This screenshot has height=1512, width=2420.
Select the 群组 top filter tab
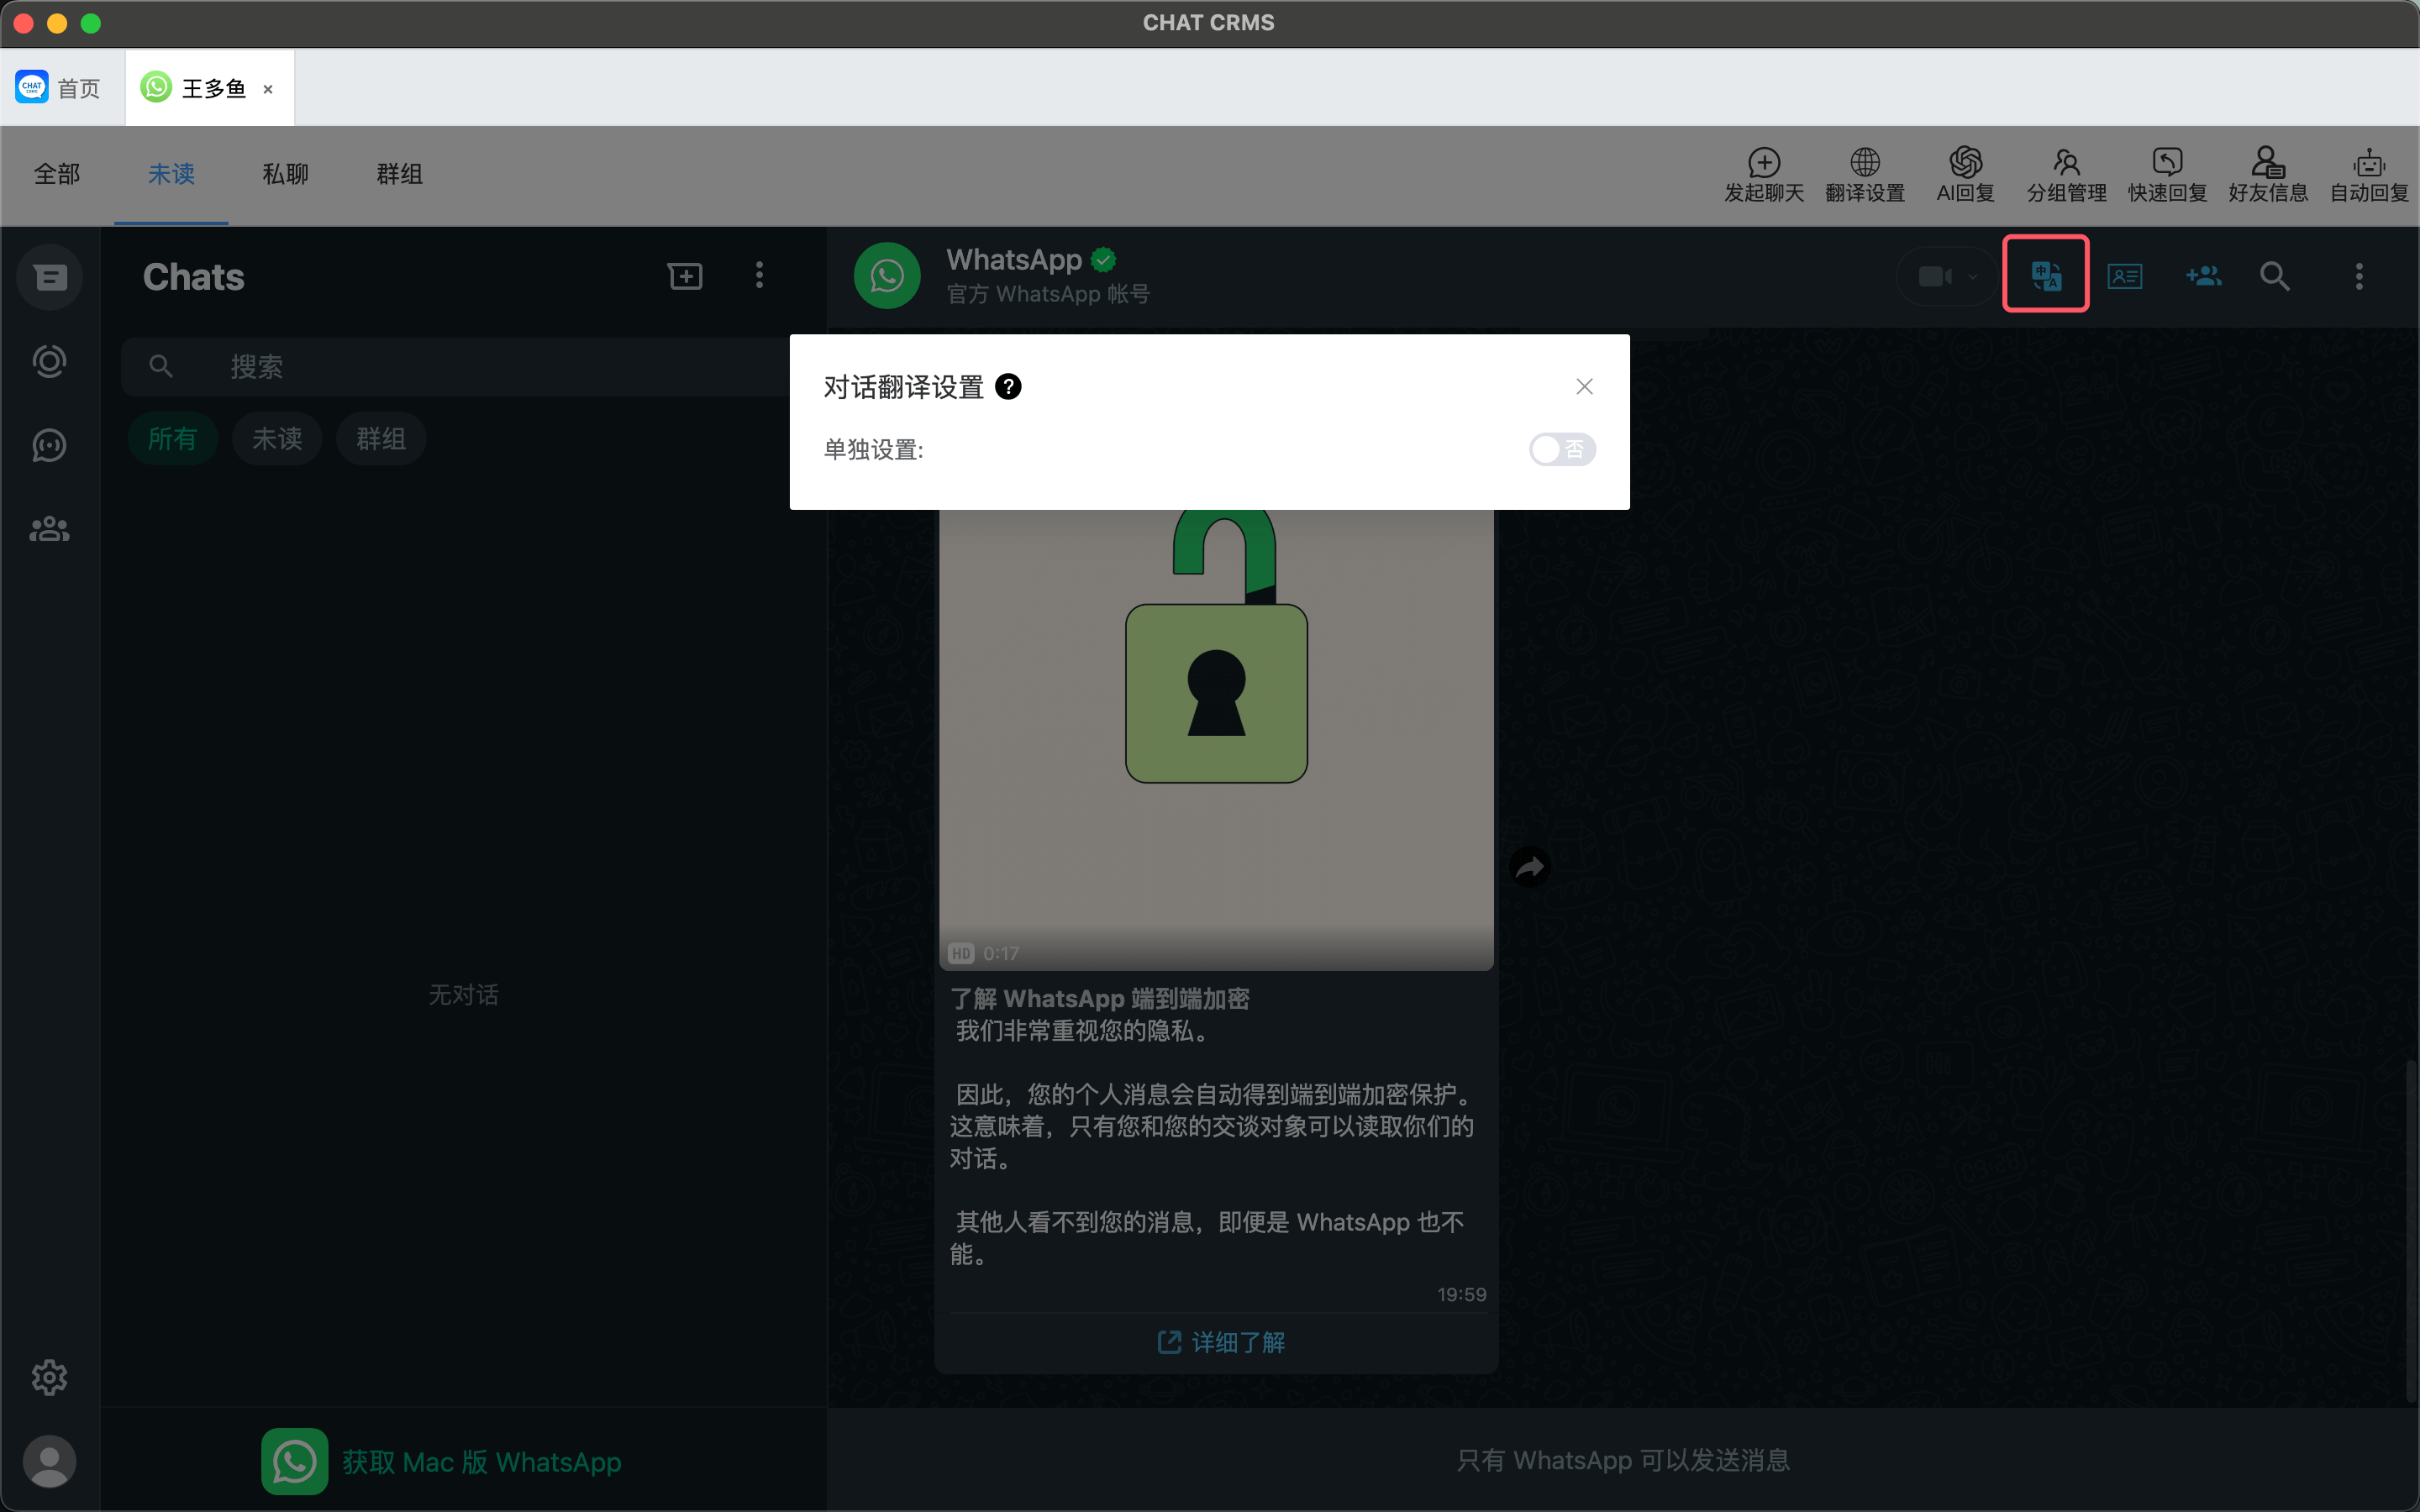click(x=399, y=174)
